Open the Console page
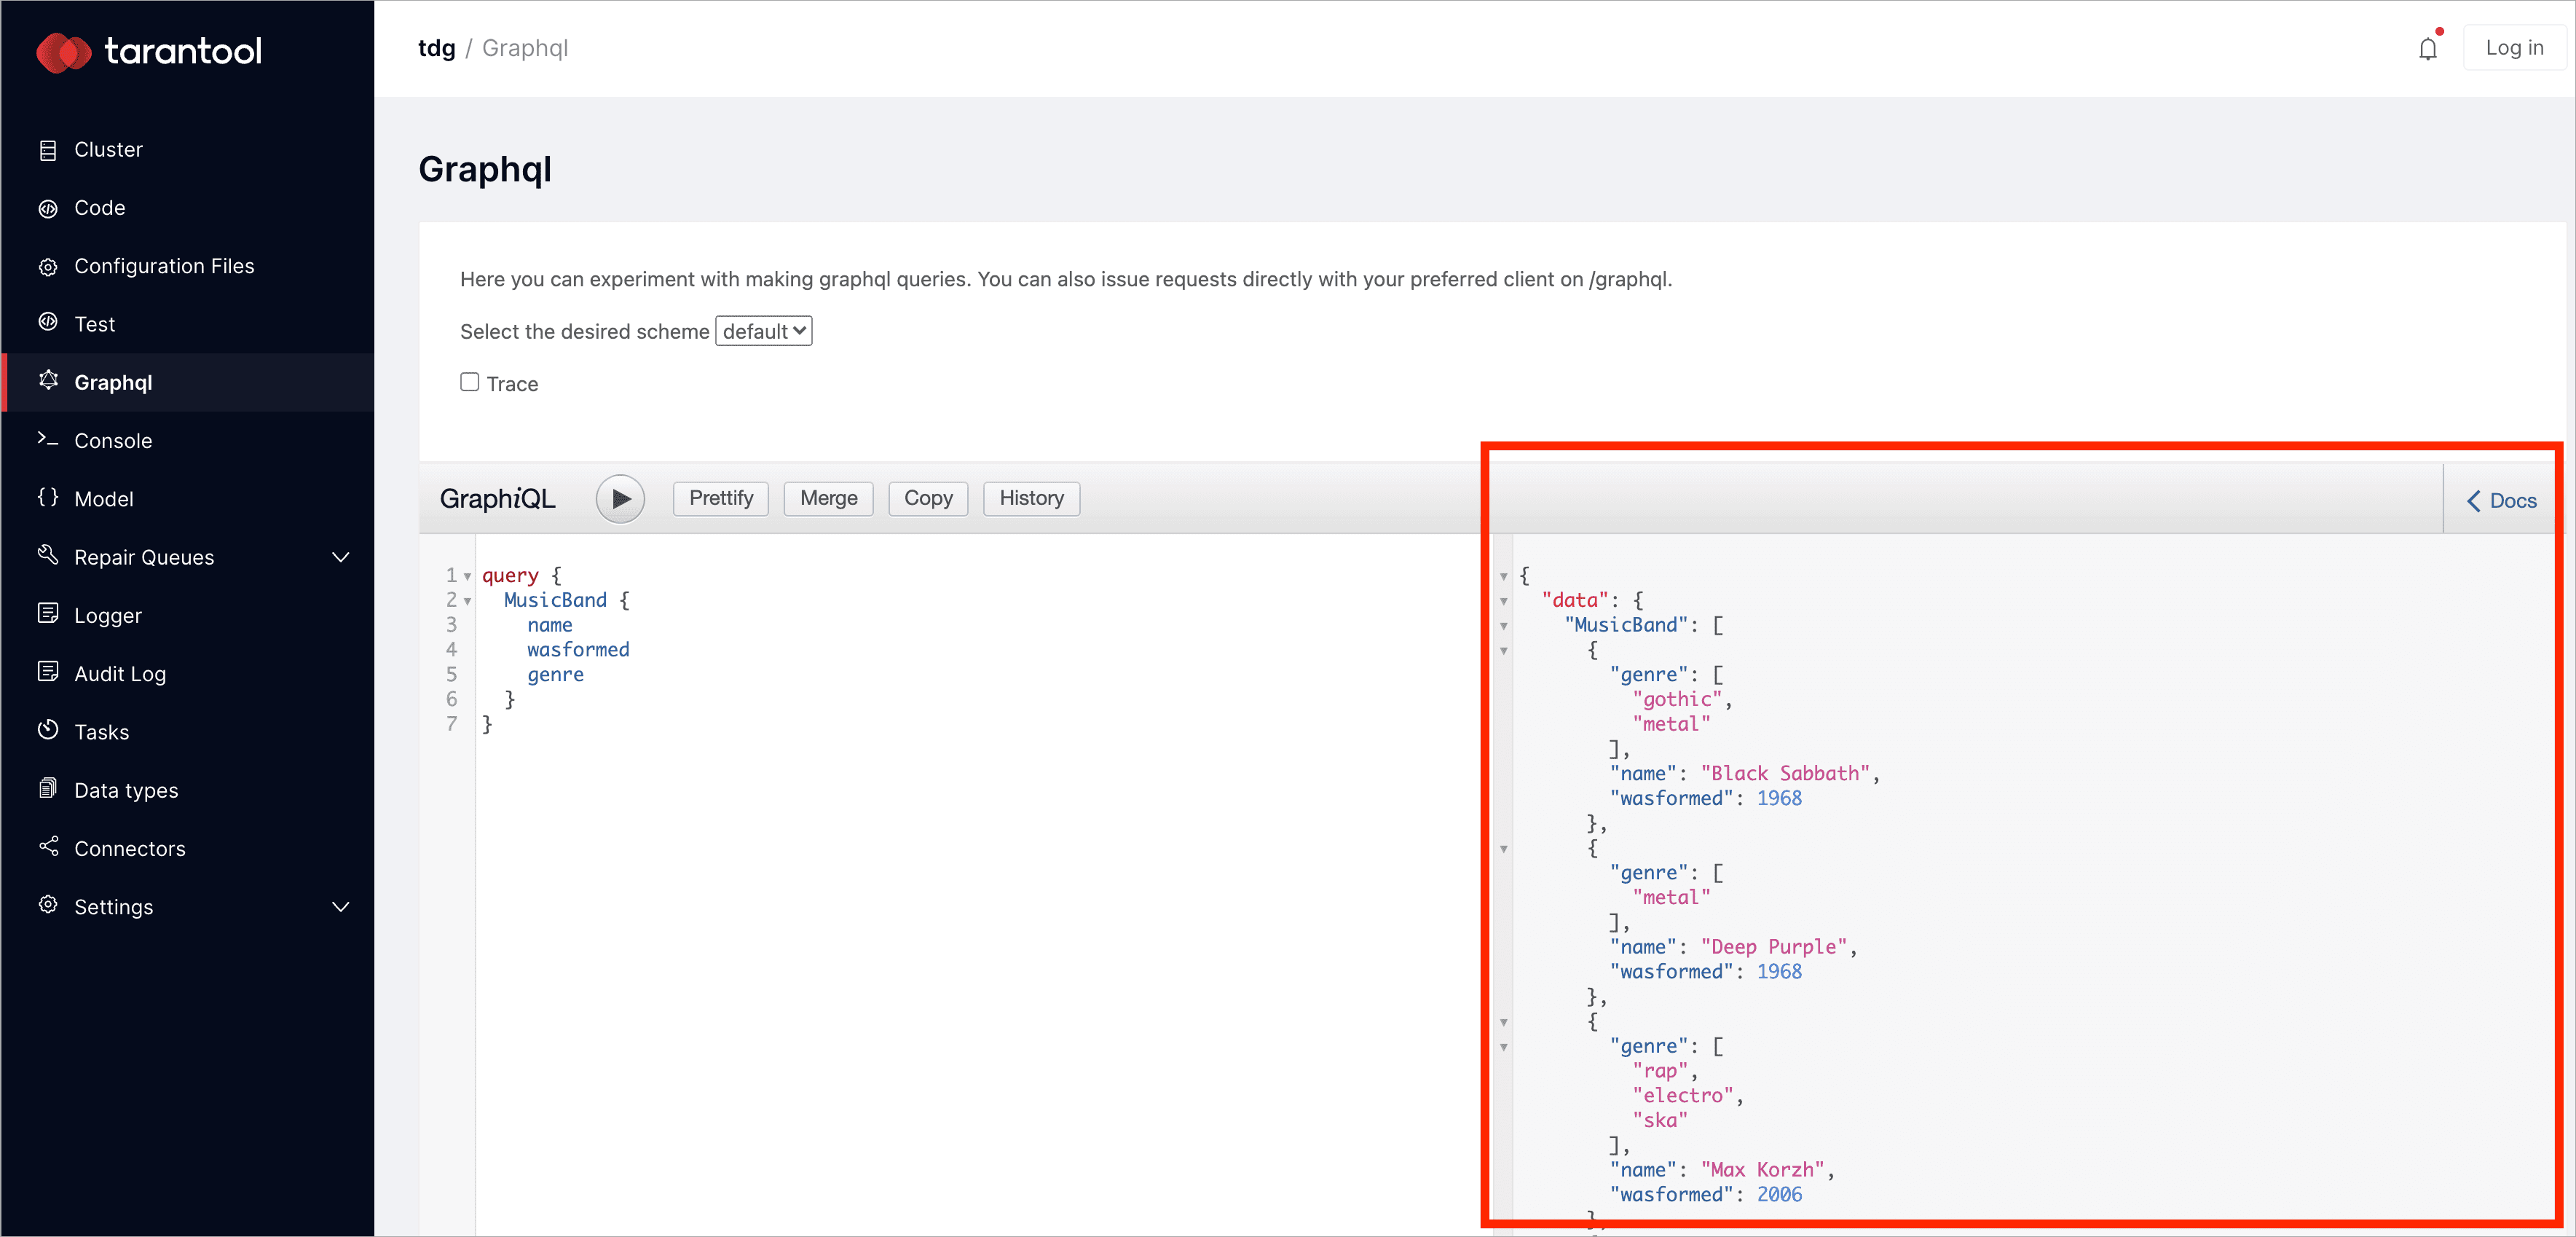The width and height of the screenshot is (2576, 1237). point(187,441)
